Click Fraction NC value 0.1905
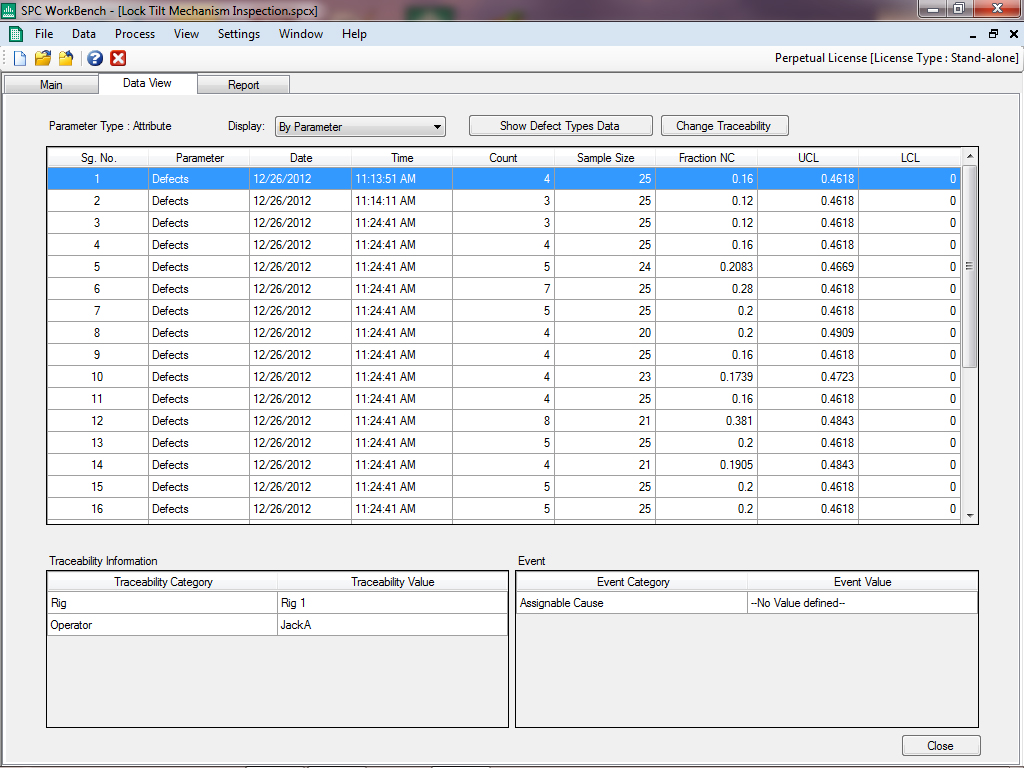The width and height of the screenshot is (1024, 768). pyautogui.click(x=707, y=465)
